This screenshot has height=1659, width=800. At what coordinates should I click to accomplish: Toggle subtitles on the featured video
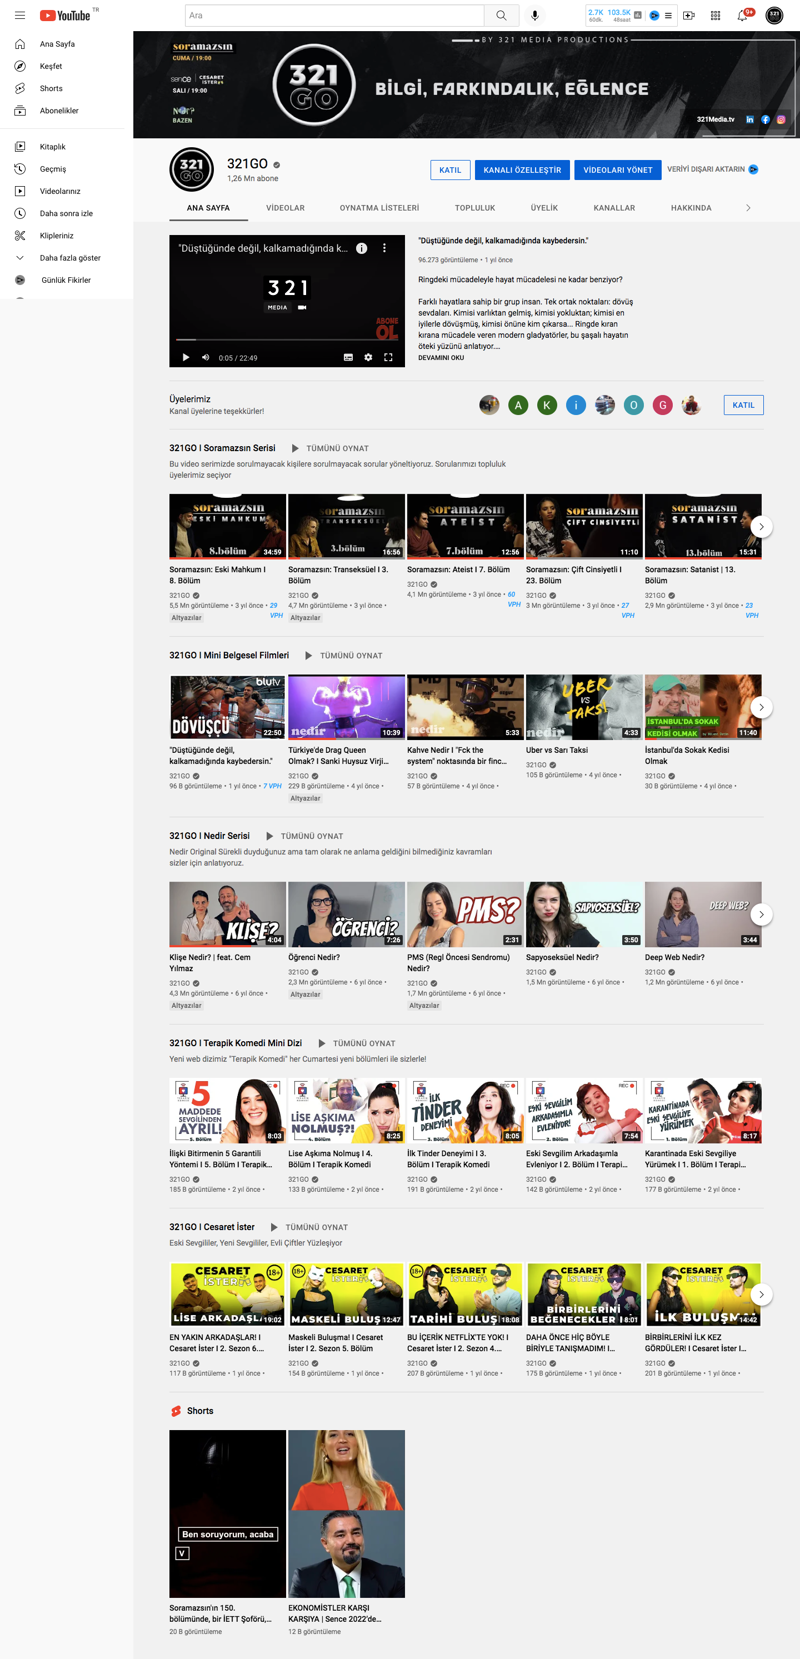[x=348, y=357]
